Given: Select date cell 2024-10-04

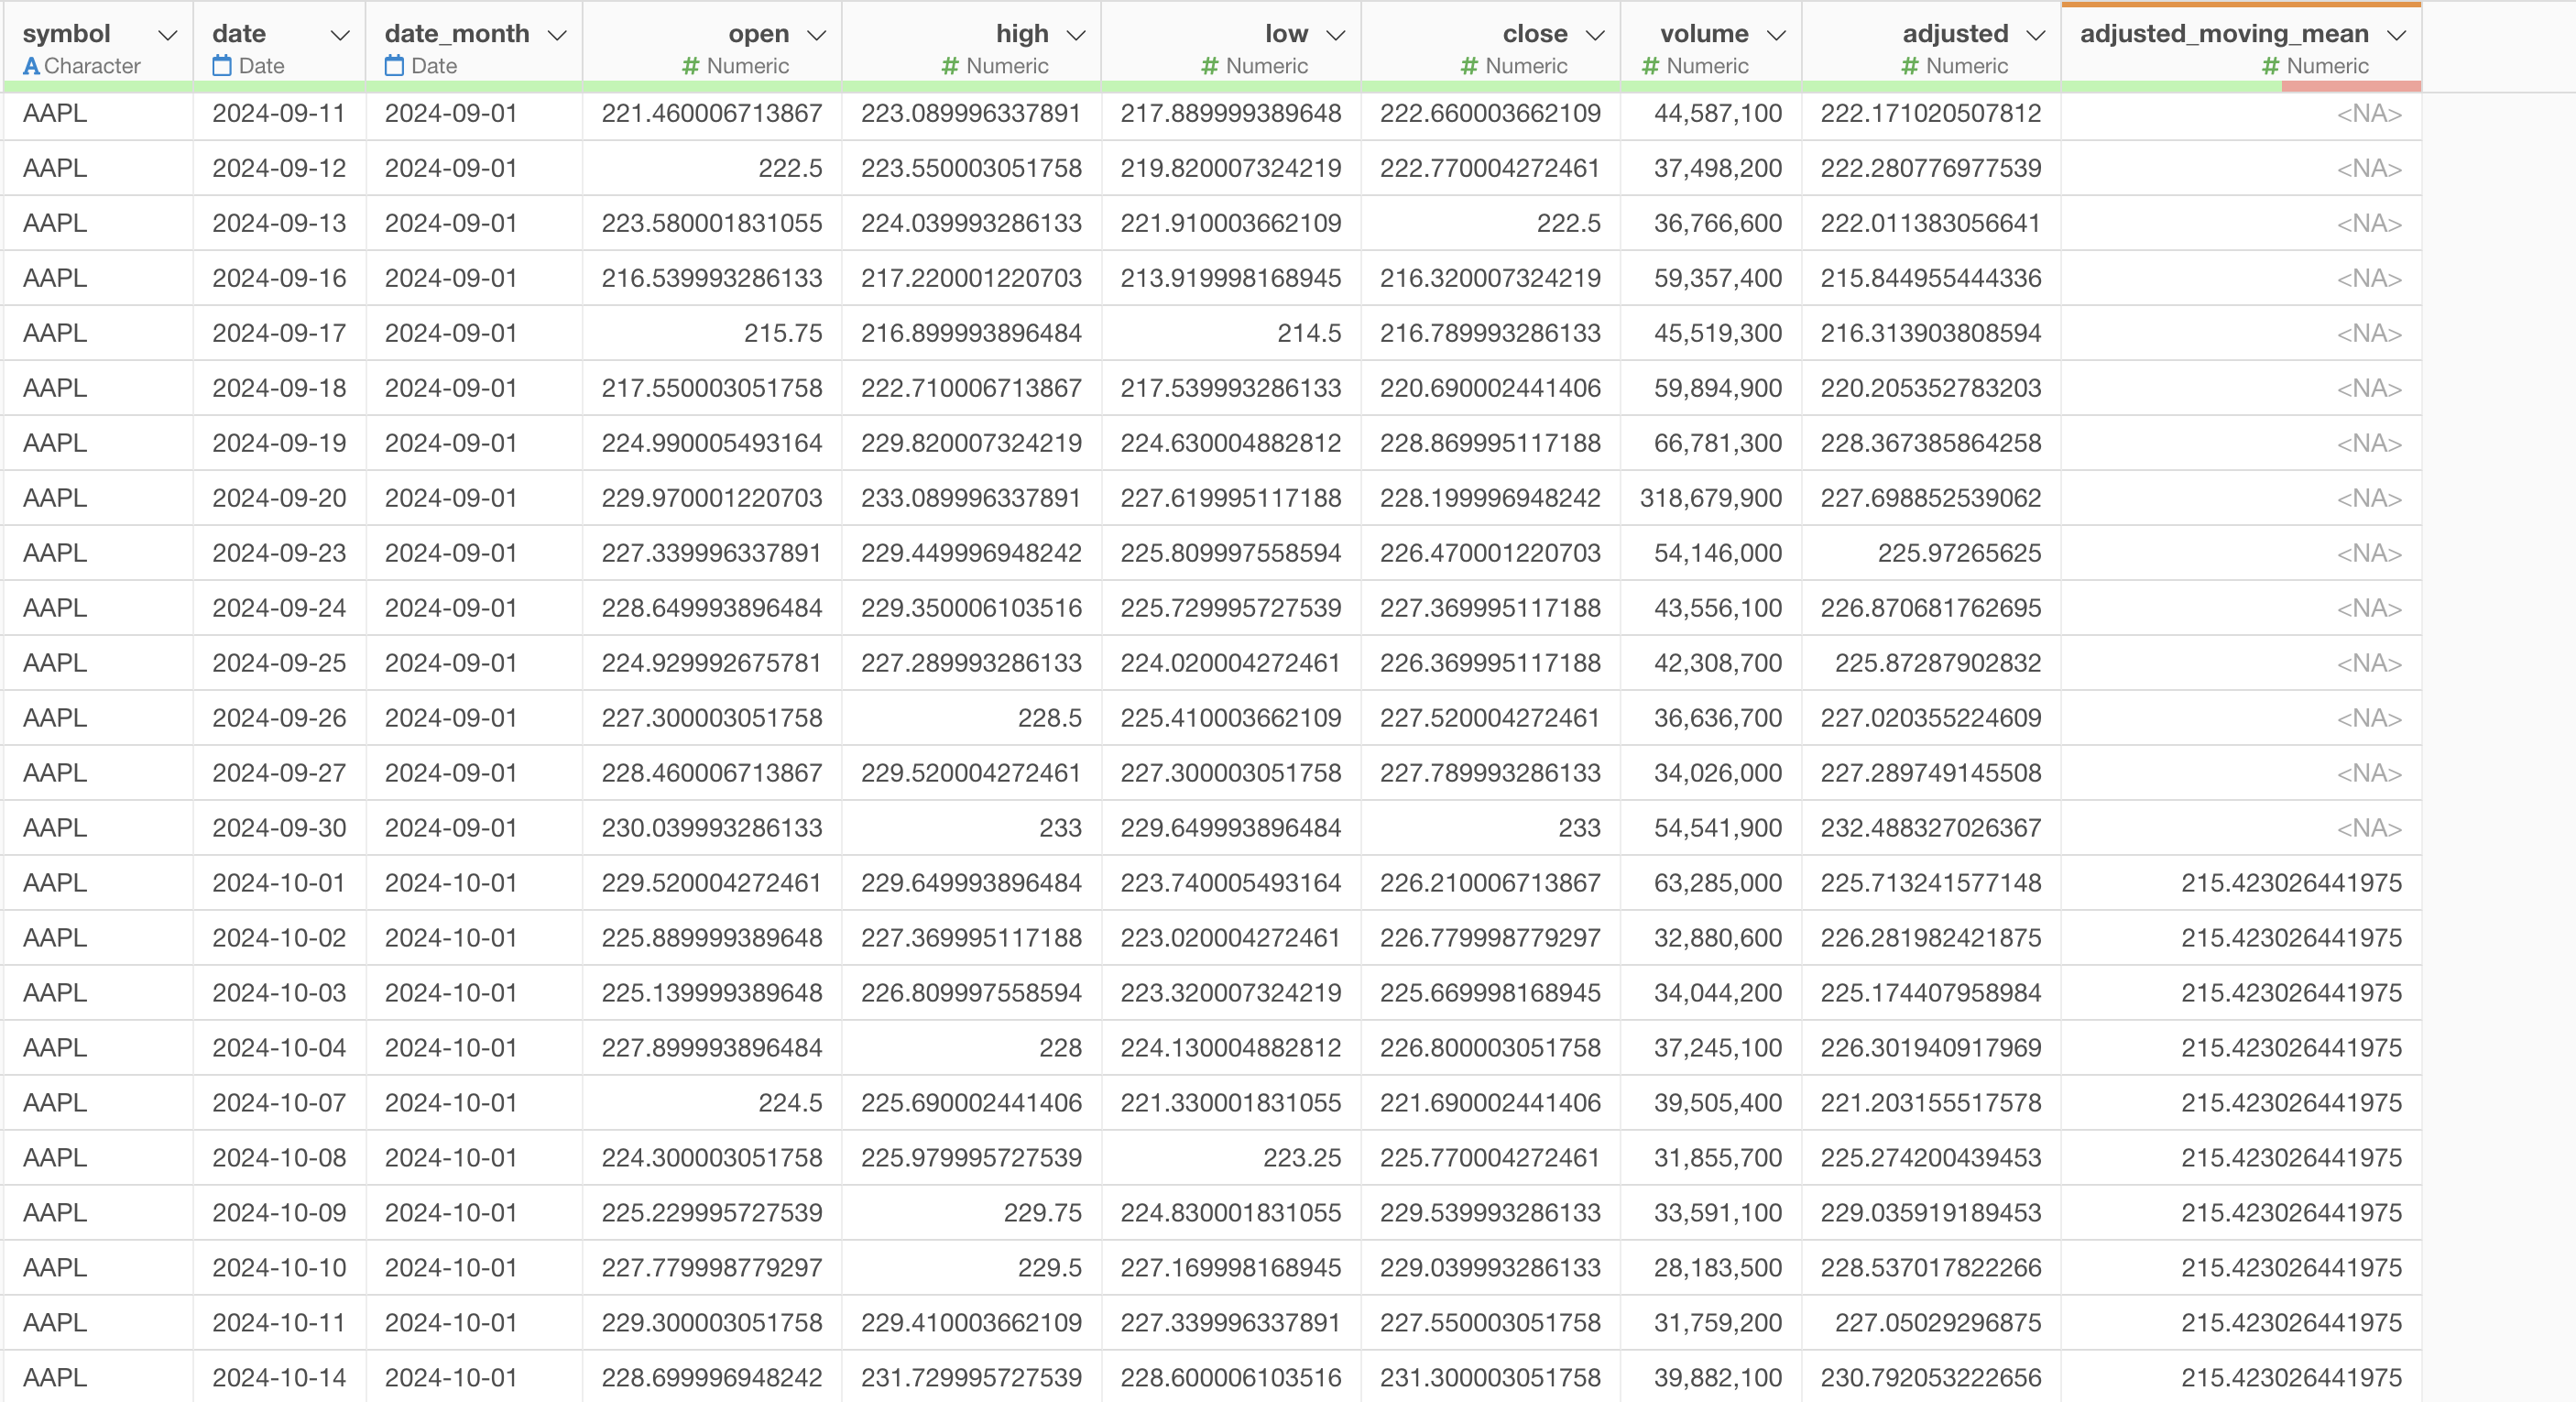Looking at the screenshot, I should [279, 1048].
